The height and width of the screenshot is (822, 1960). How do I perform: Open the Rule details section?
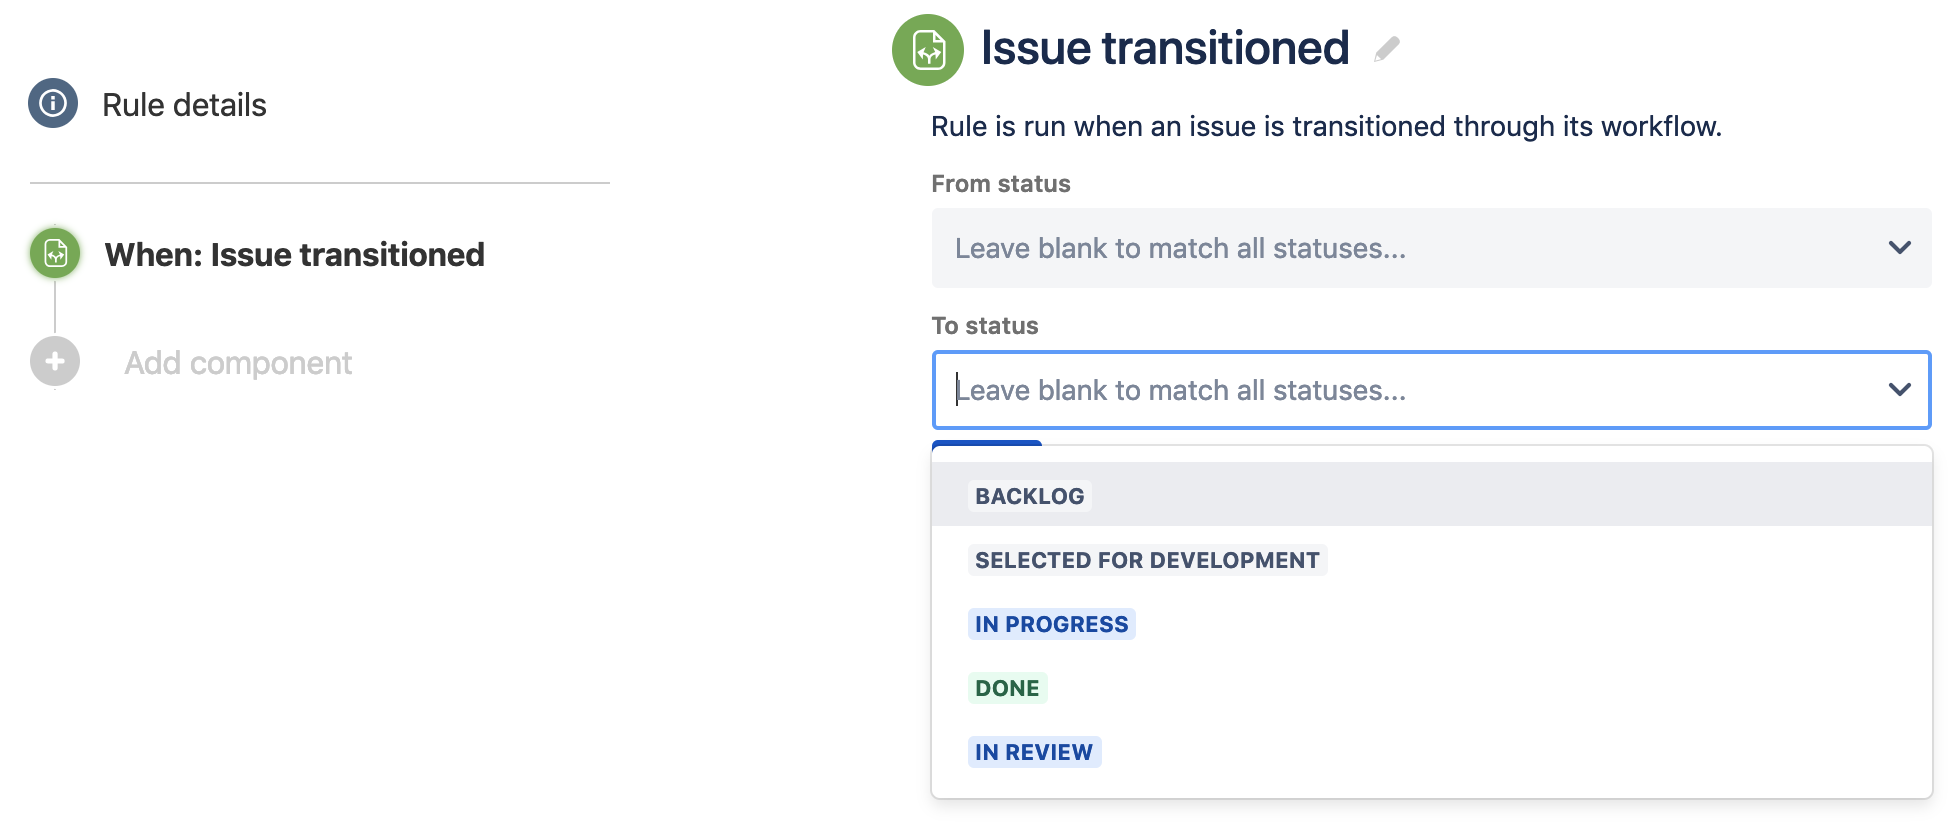[184, 105]
